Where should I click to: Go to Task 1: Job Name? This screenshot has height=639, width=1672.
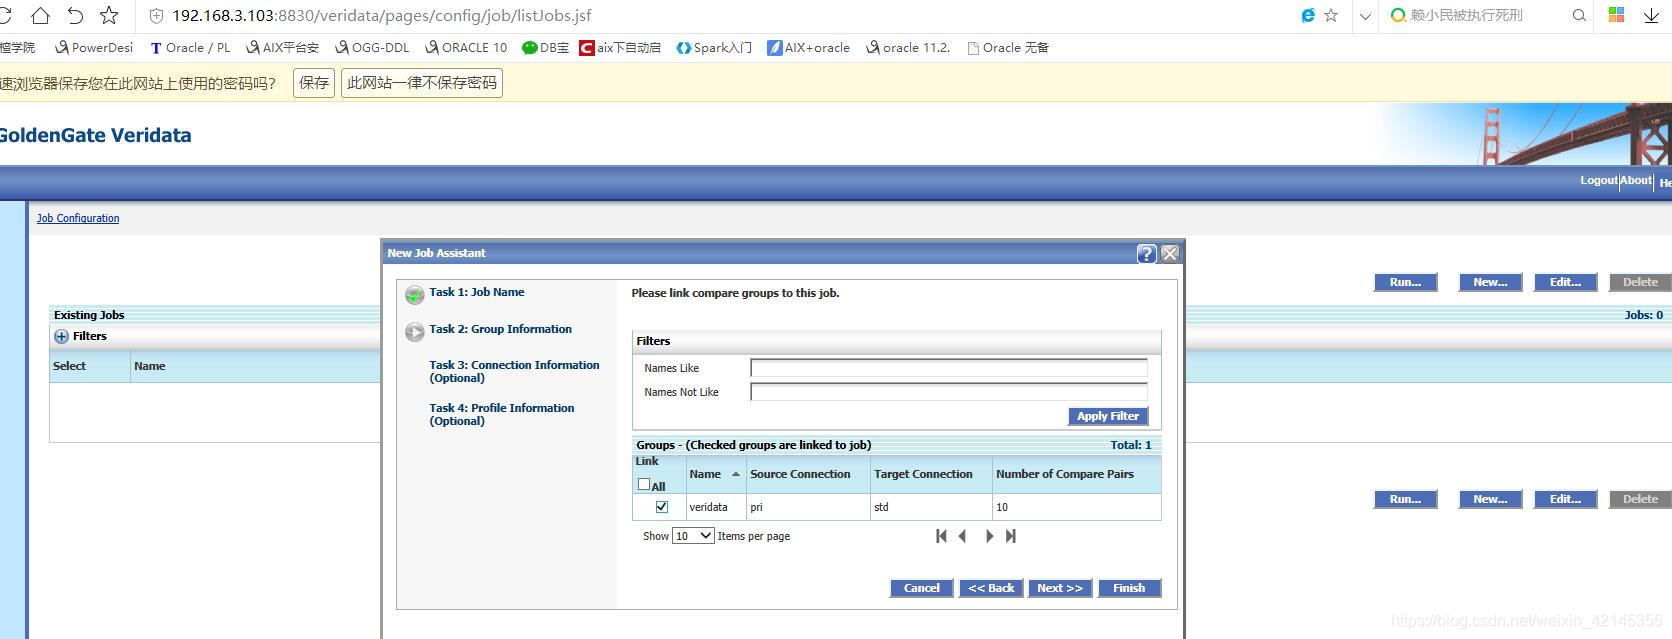(477, 292)
